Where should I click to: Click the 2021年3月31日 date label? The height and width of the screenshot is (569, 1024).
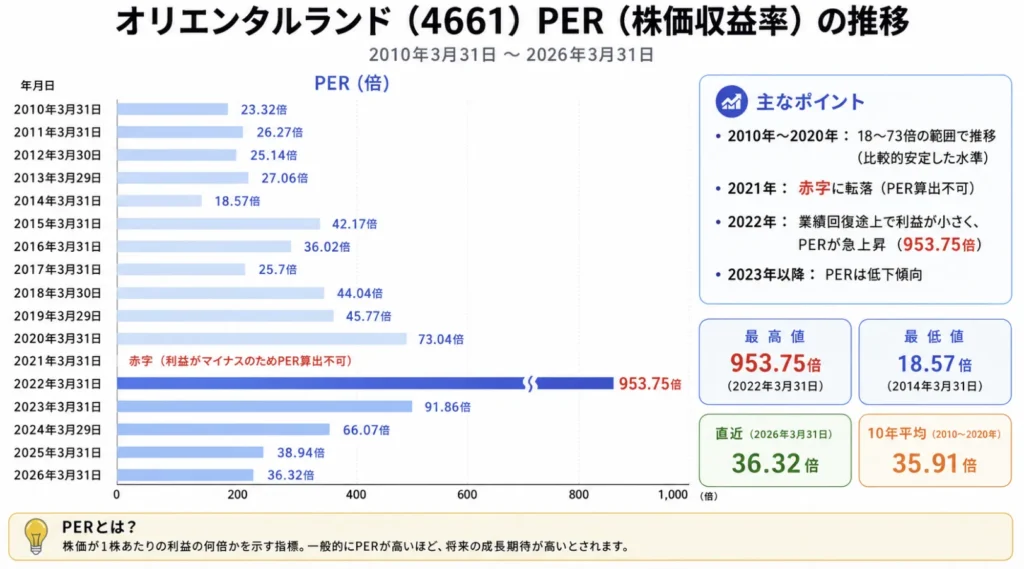pyautogui.click(x=57, y=361)
